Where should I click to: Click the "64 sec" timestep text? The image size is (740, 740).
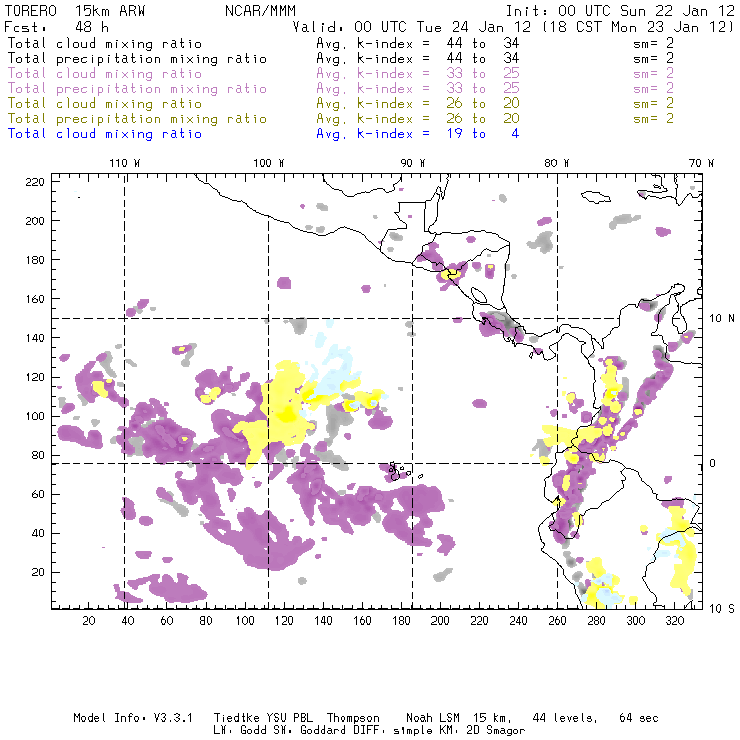639,718
